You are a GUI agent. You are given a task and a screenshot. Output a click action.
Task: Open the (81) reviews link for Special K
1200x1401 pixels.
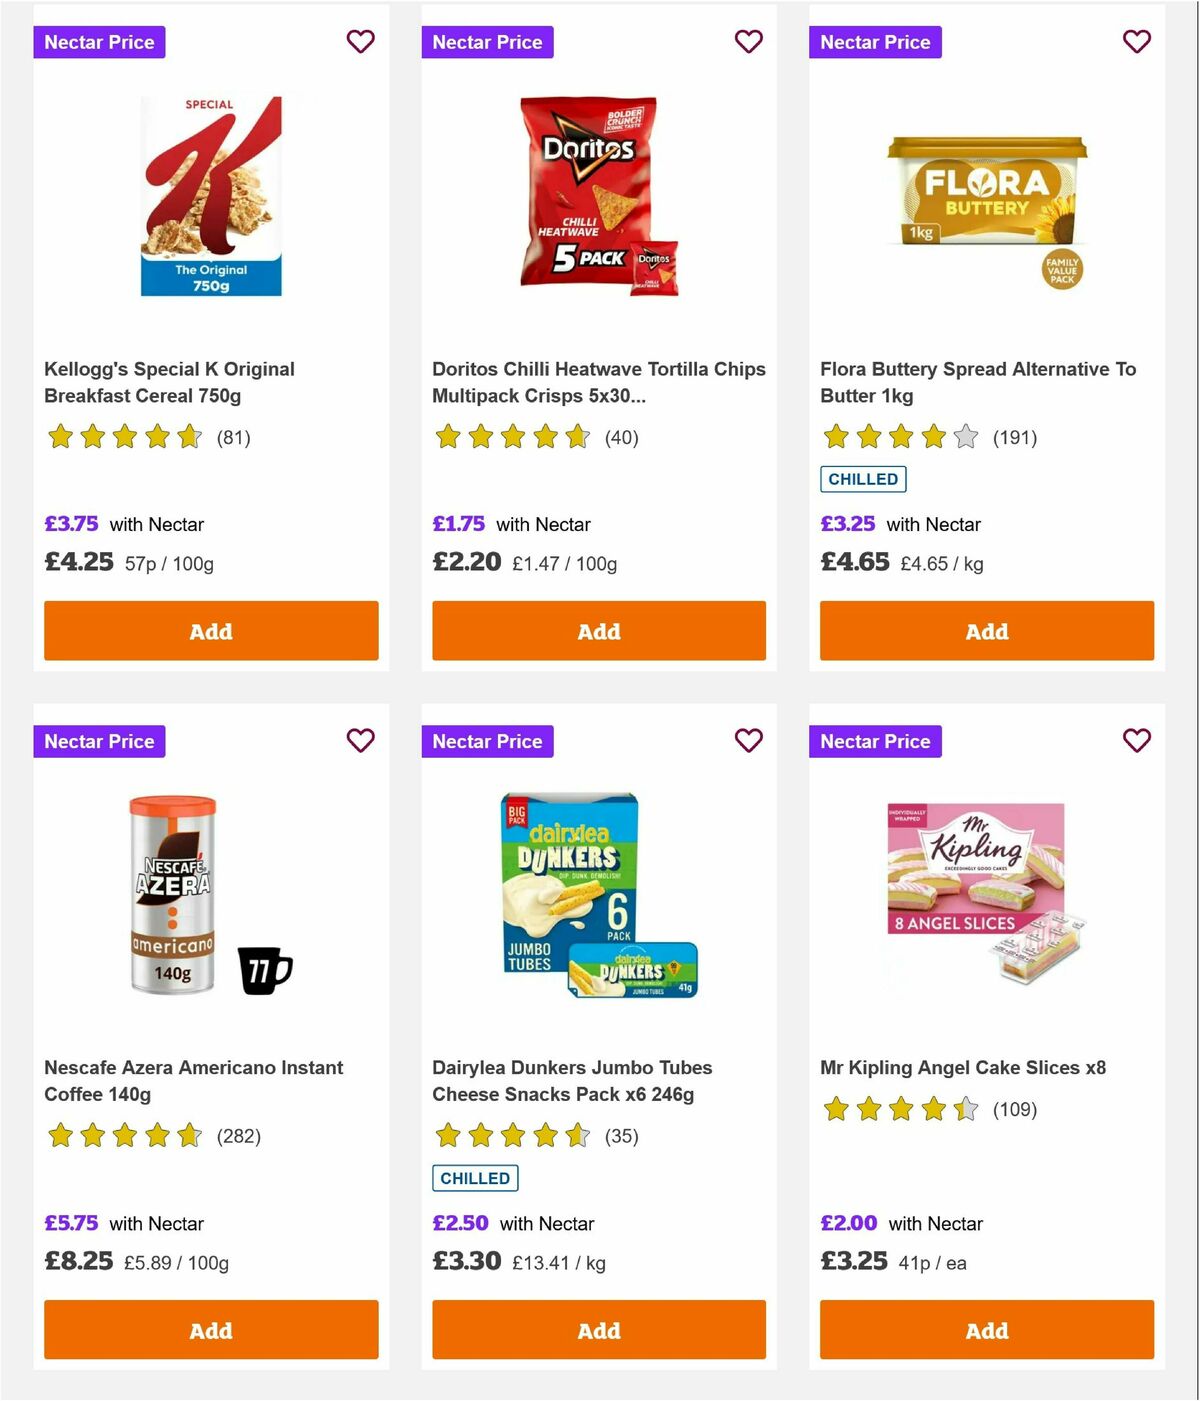coord(235,438)
